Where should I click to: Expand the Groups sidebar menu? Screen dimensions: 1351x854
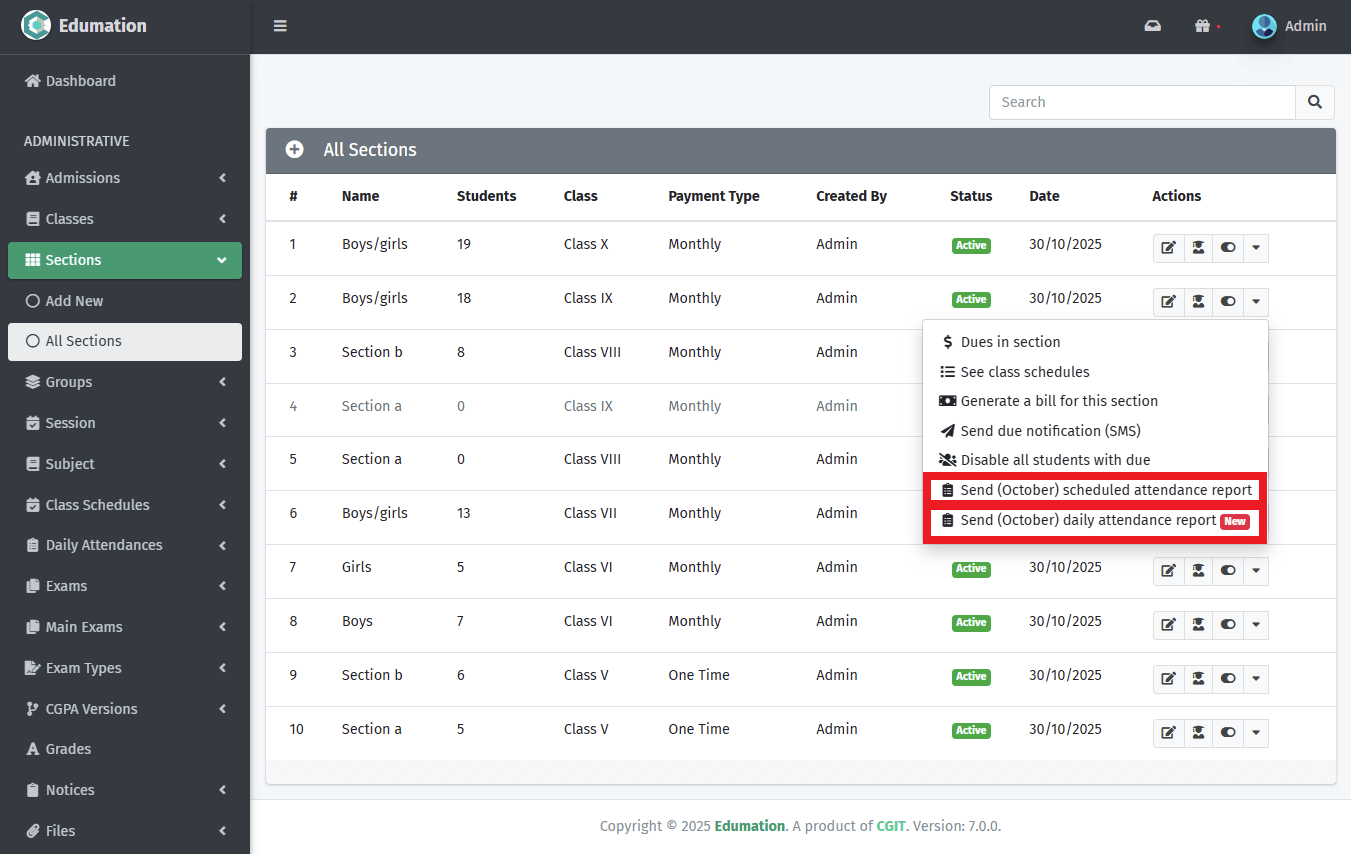point(125,382)
